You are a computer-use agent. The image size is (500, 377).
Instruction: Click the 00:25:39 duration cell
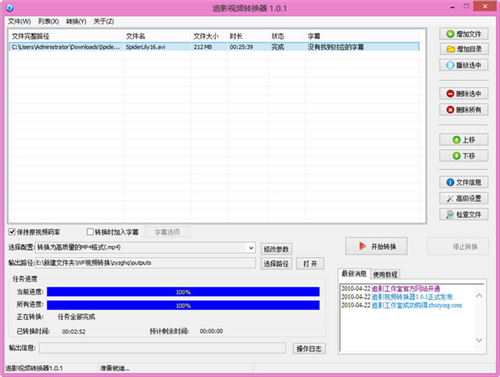pos(241,47)
